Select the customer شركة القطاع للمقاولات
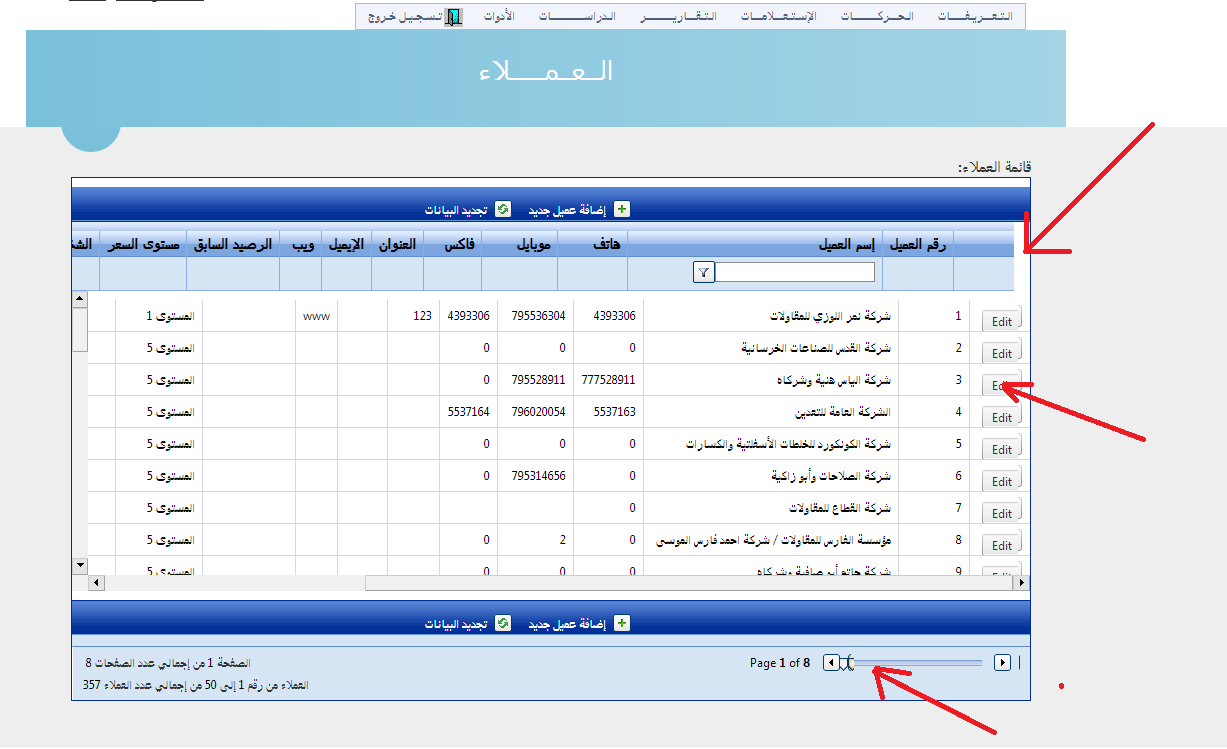1227x749 pixels. point(838,508)
